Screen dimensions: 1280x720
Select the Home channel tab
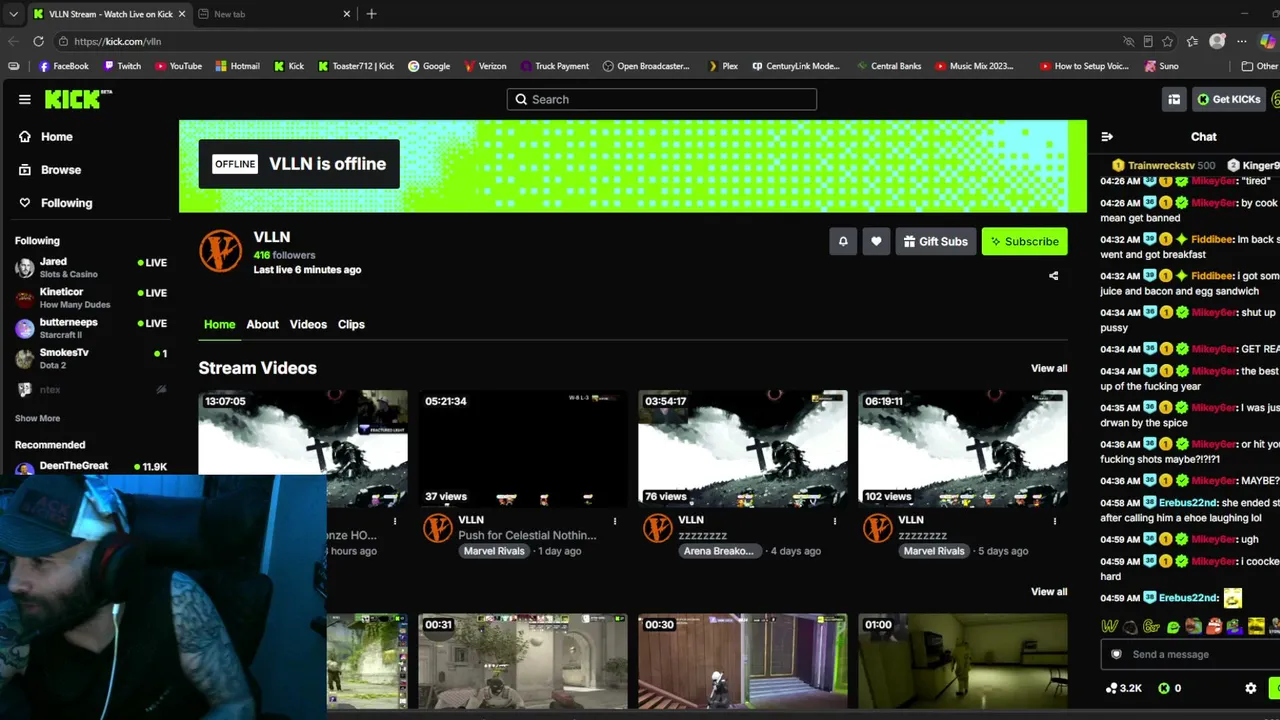click(219, 324)
